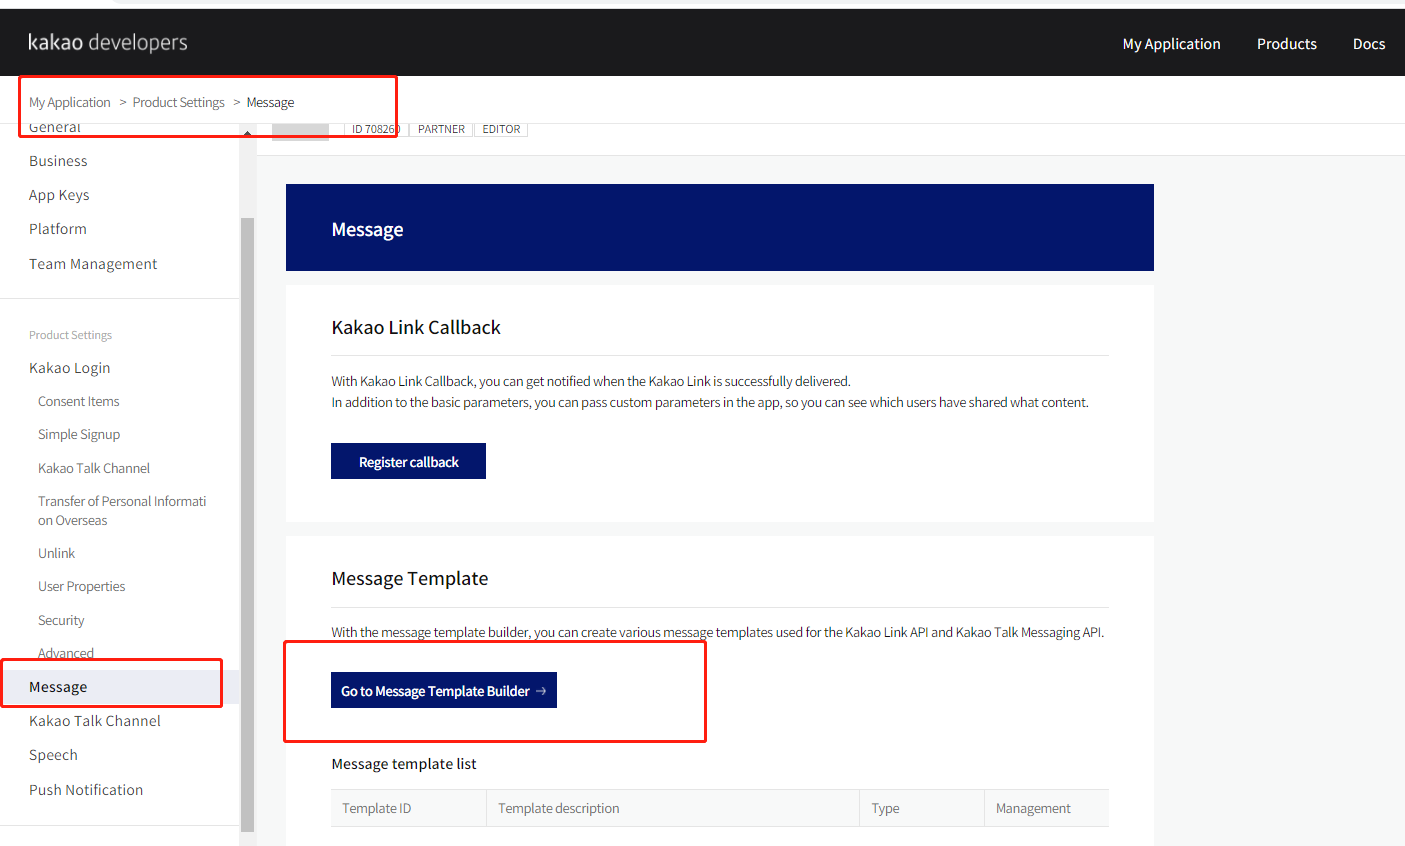Screen dimensions: 1405x846
Task: Open Team Management in sidebar
Action: pos(93,264)
